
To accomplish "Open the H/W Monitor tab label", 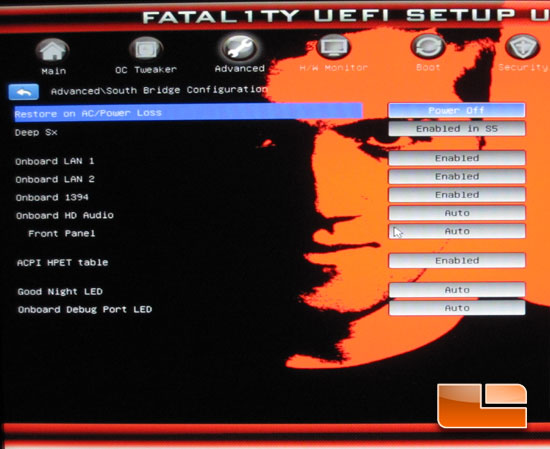I will pos(334,67).
